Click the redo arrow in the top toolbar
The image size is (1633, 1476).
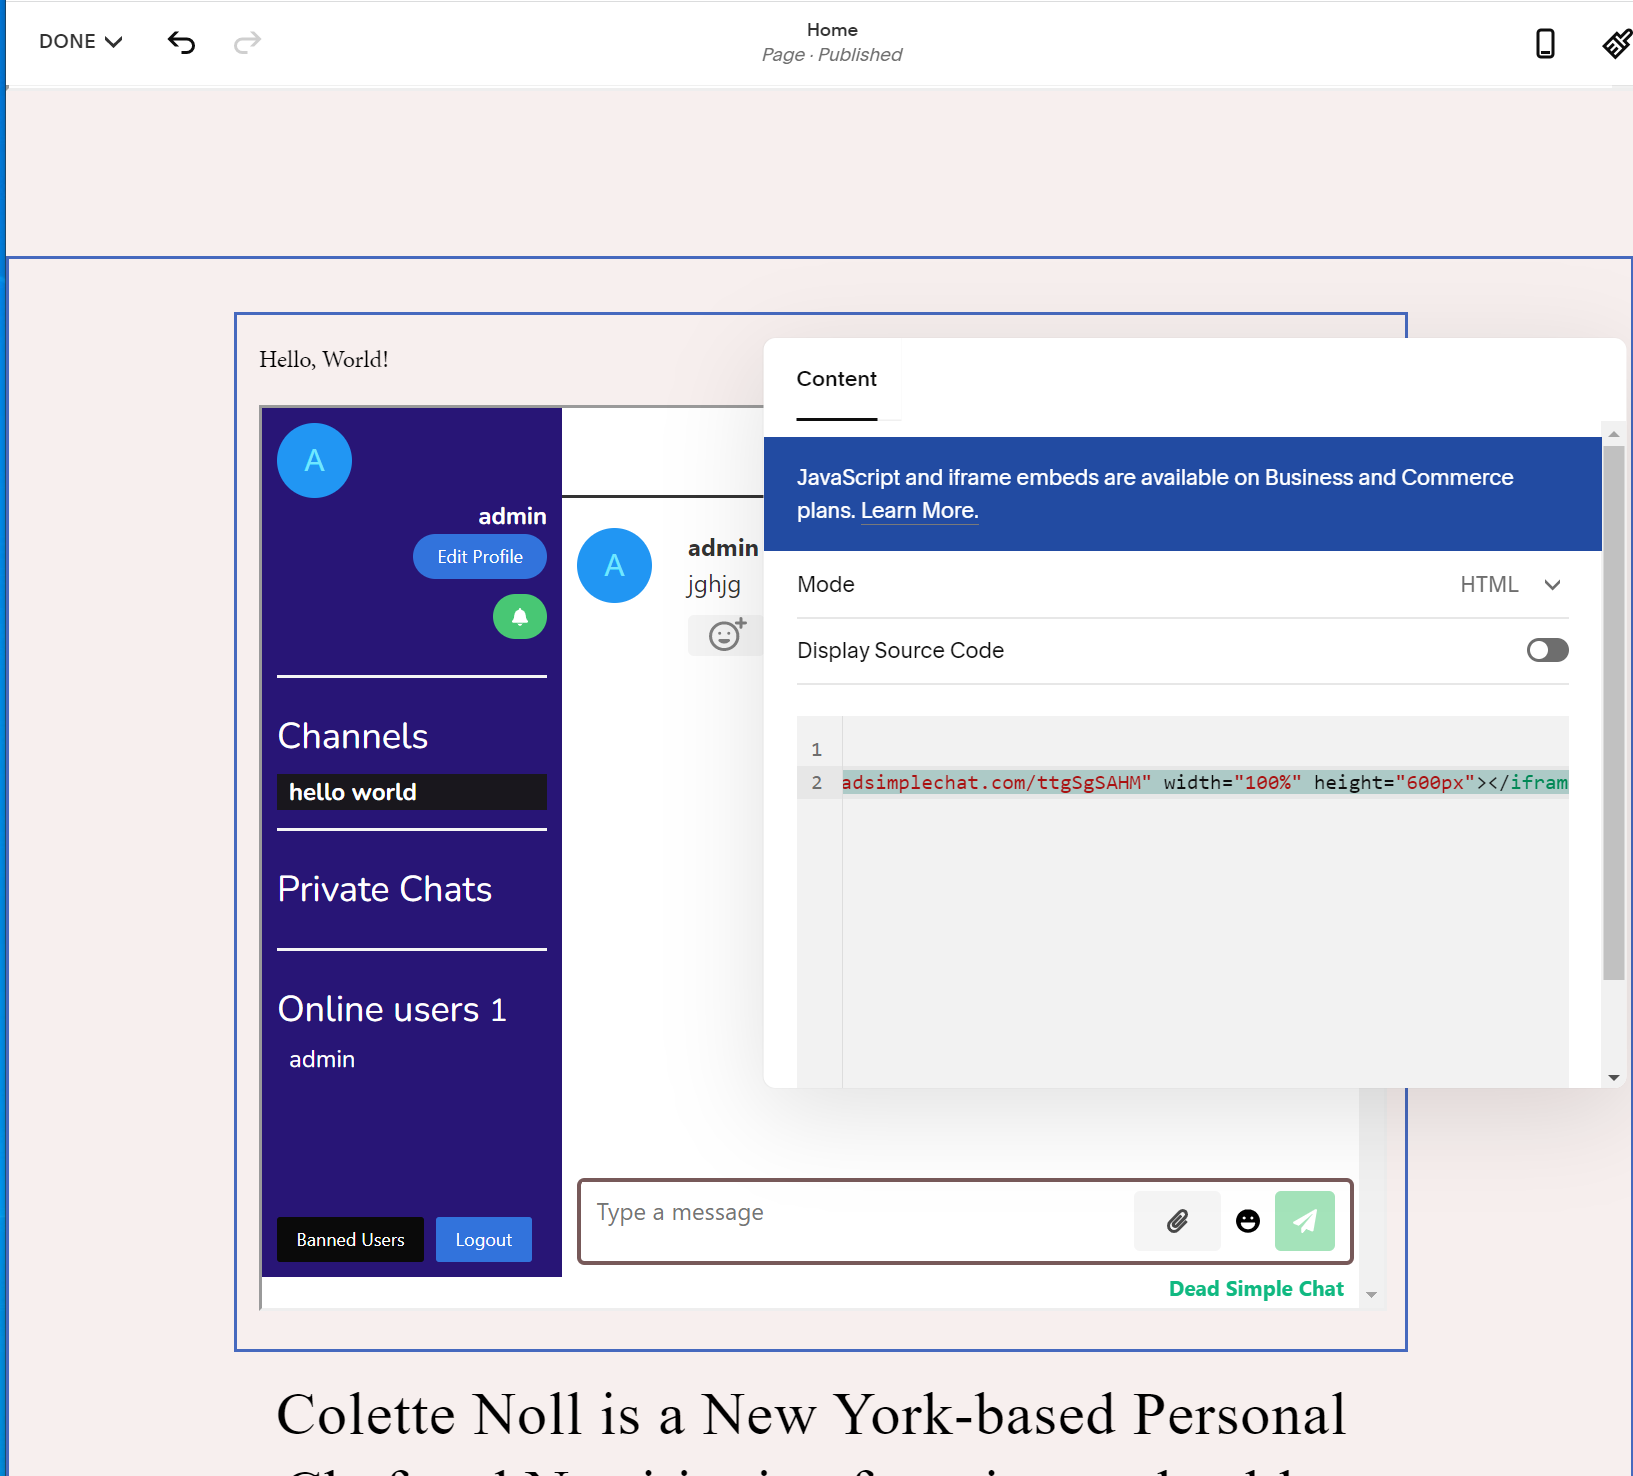pyautogui.click(x=247, y=42)
